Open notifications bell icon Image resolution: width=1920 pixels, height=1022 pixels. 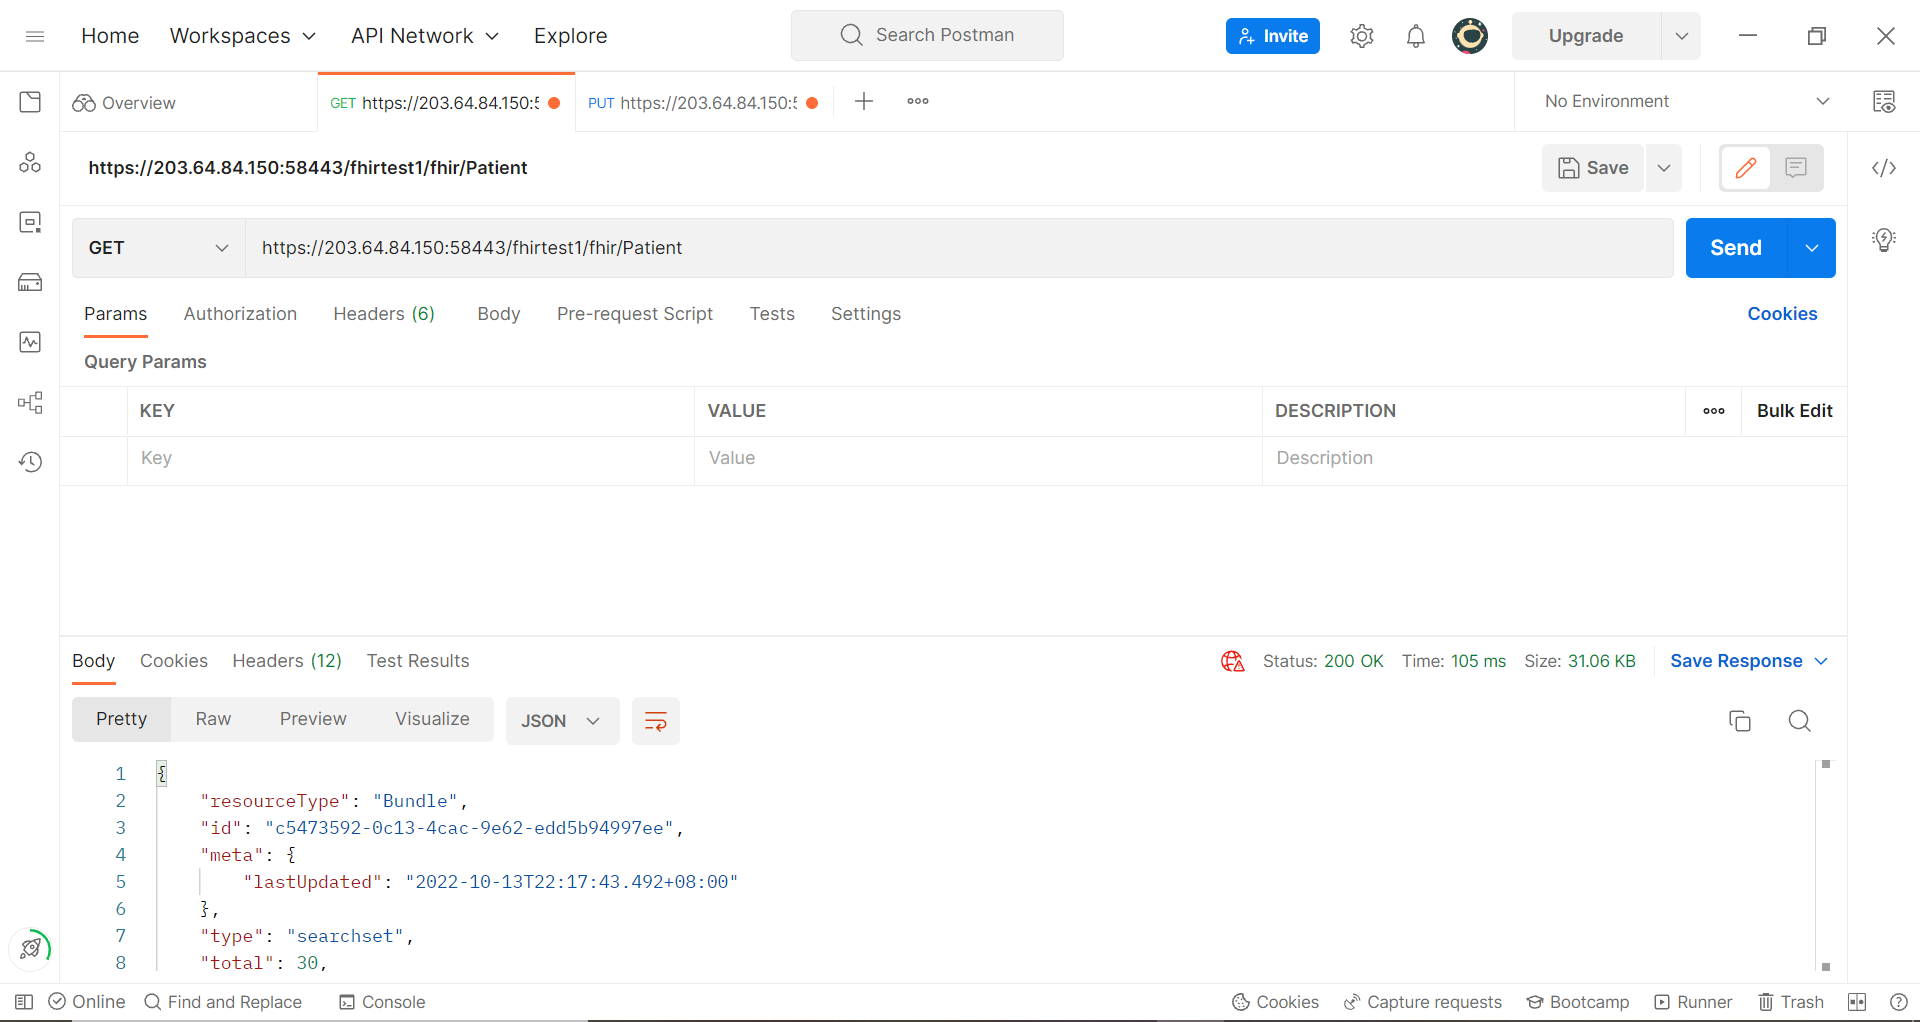(x=1415, y=36)
